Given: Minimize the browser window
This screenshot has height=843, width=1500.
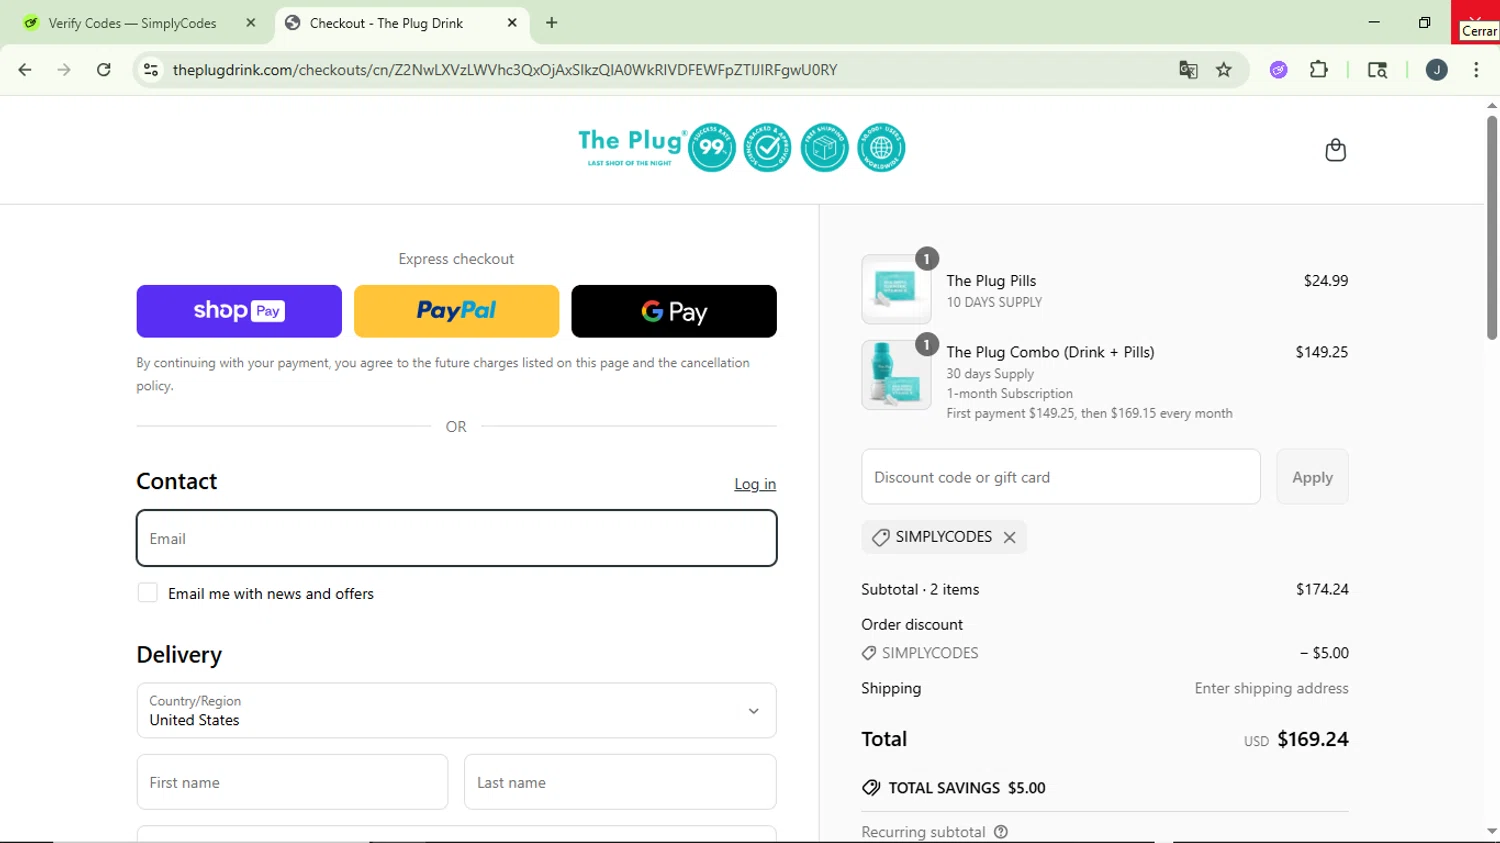Looking at the screenshot, I should (x=1374, y=22).
